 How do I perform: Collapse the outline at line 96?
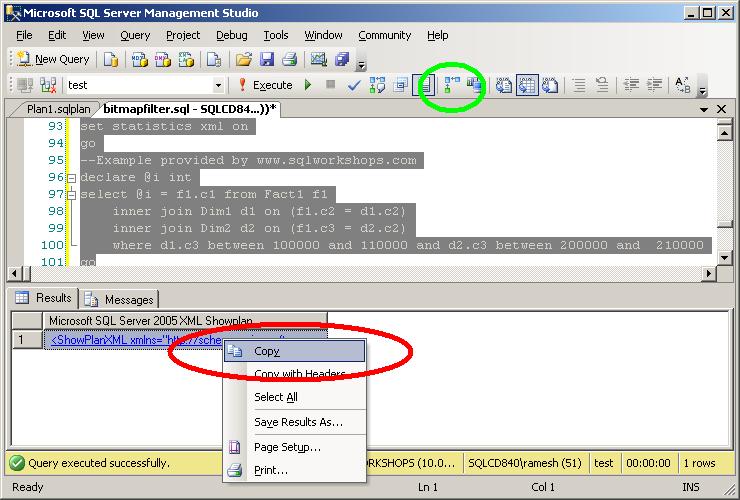(71, 178)
